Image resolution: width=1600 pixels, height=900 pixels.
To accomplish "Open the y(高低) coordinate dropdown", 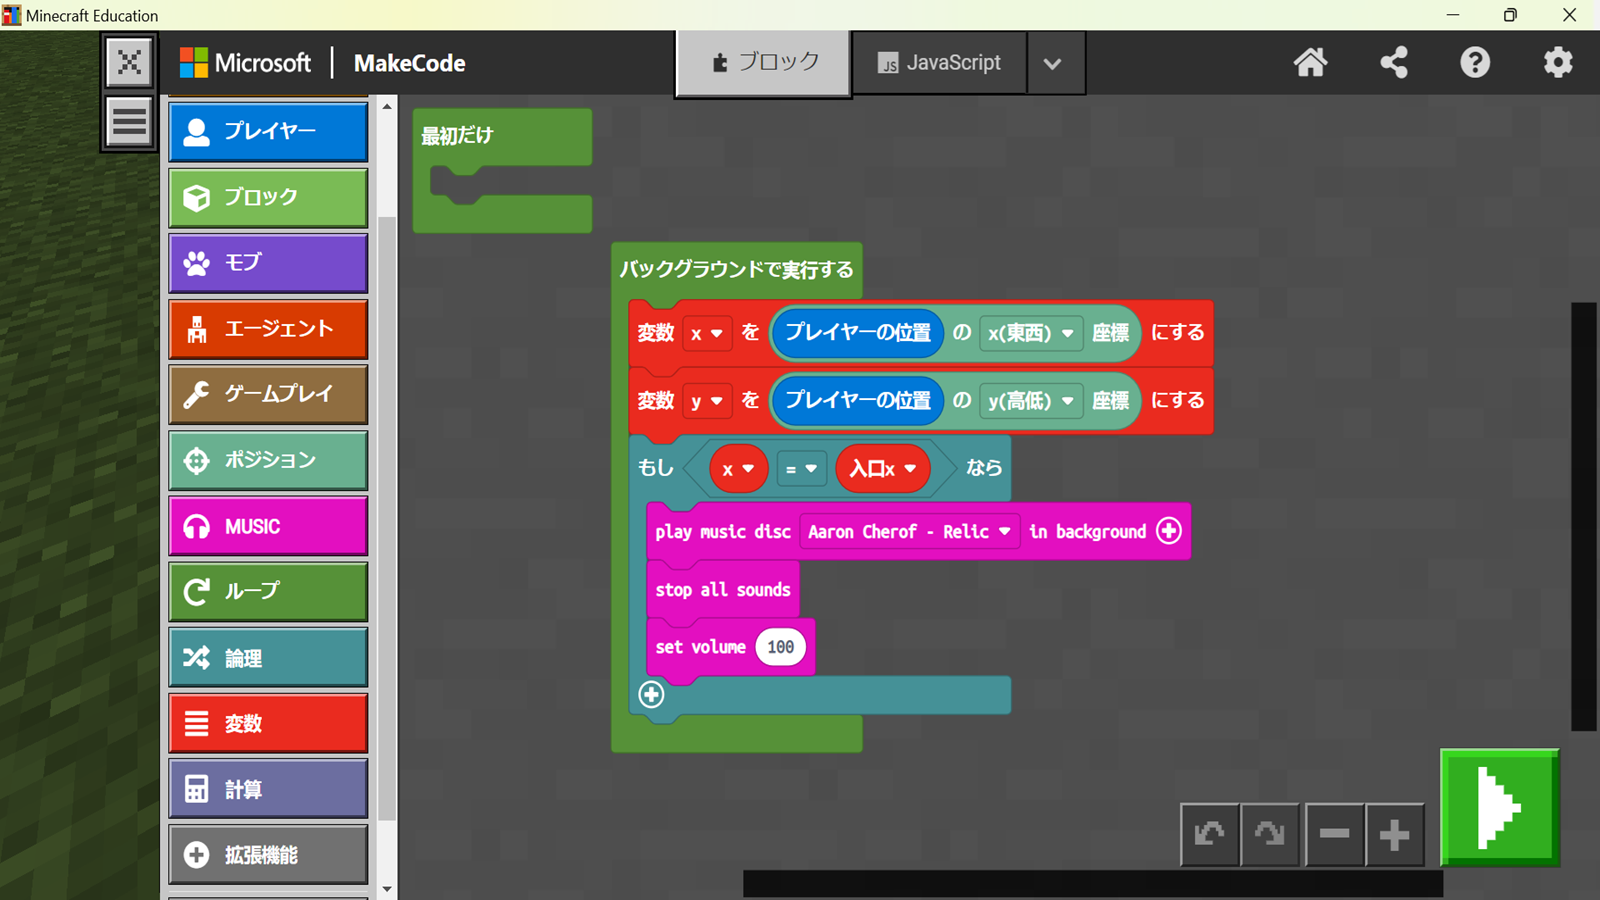I will [1031, 401].
